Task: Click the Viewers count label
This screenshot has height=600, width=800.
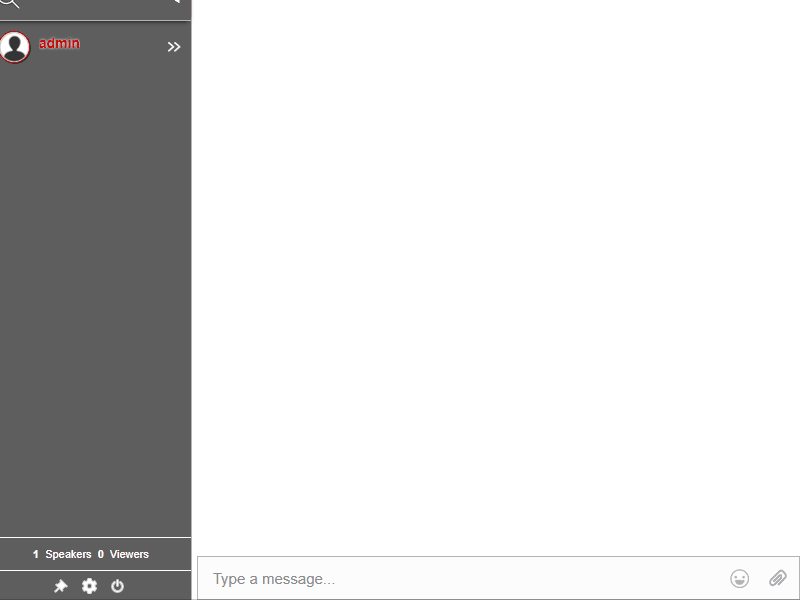Action: pyautogui.click(x=124, y=553)
